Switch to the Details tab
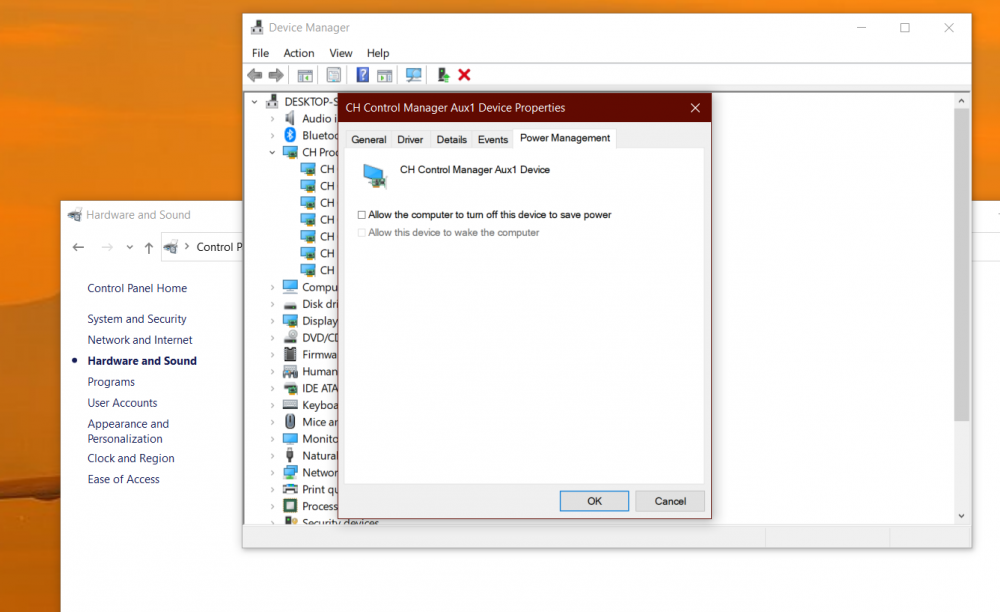The image size is (1000, 612). (x=452, y=140)
